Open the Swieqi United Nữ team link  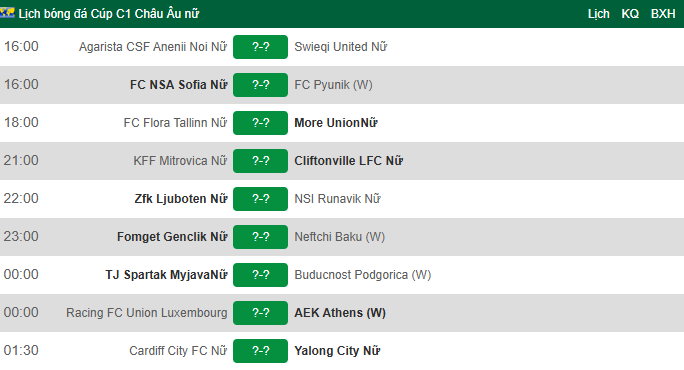341,47
